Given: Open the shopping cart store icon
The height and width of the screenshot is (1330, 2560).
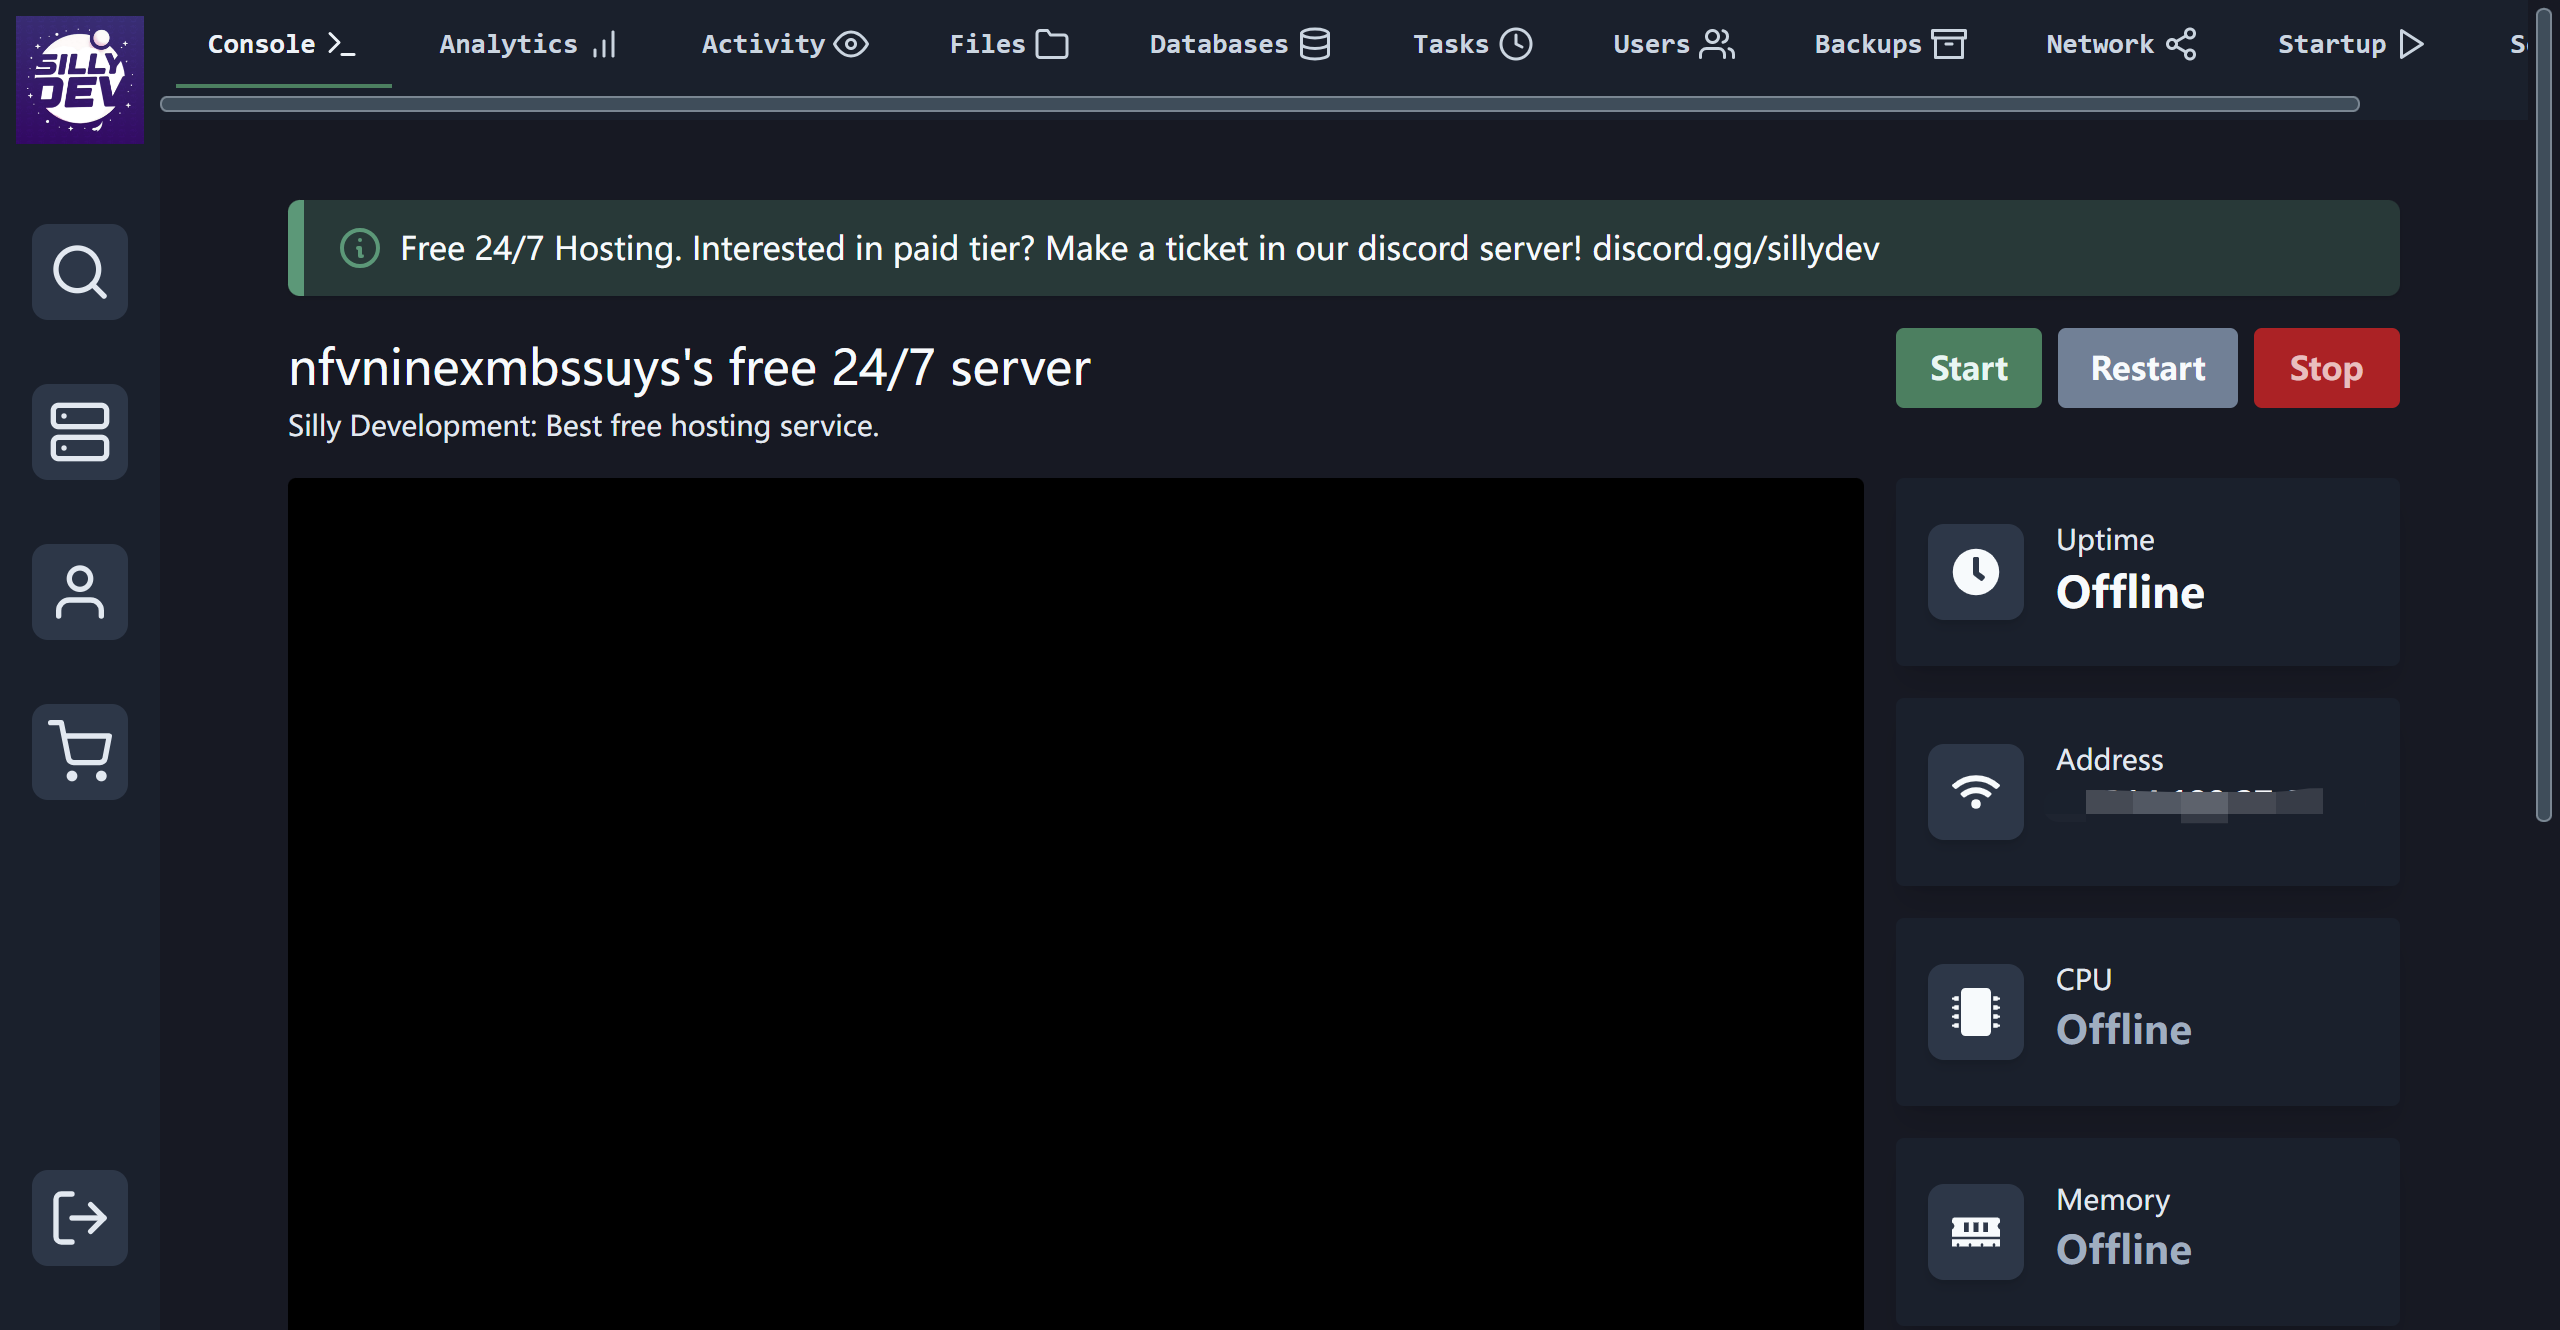Looking at the screenshot, I should coord(80,751).
